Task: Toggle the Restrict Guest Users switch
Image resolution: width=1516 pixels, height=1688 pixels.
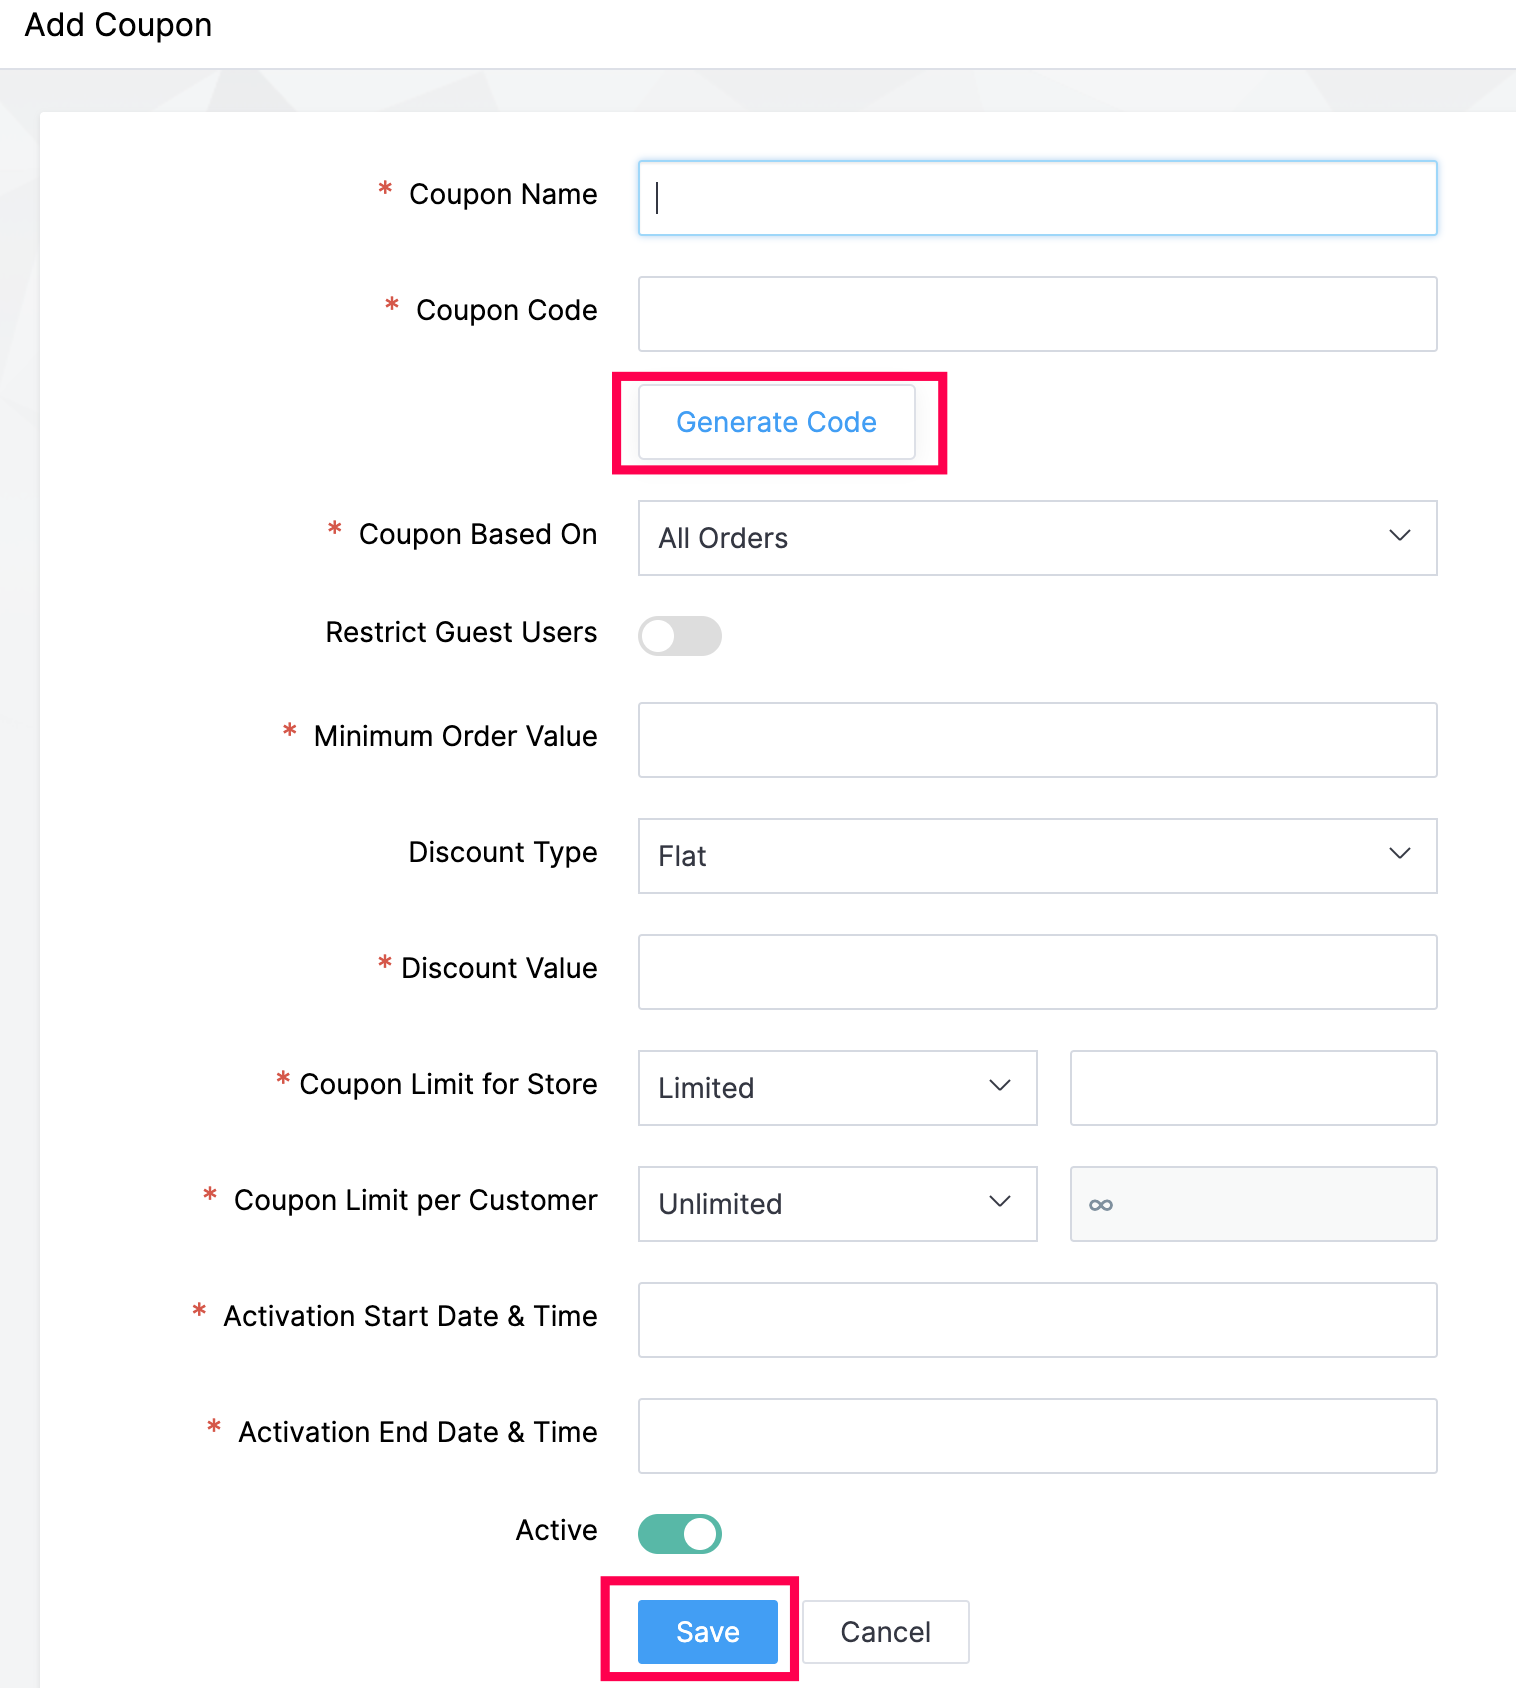Action: pyautogui.click(x=680, y=636)
